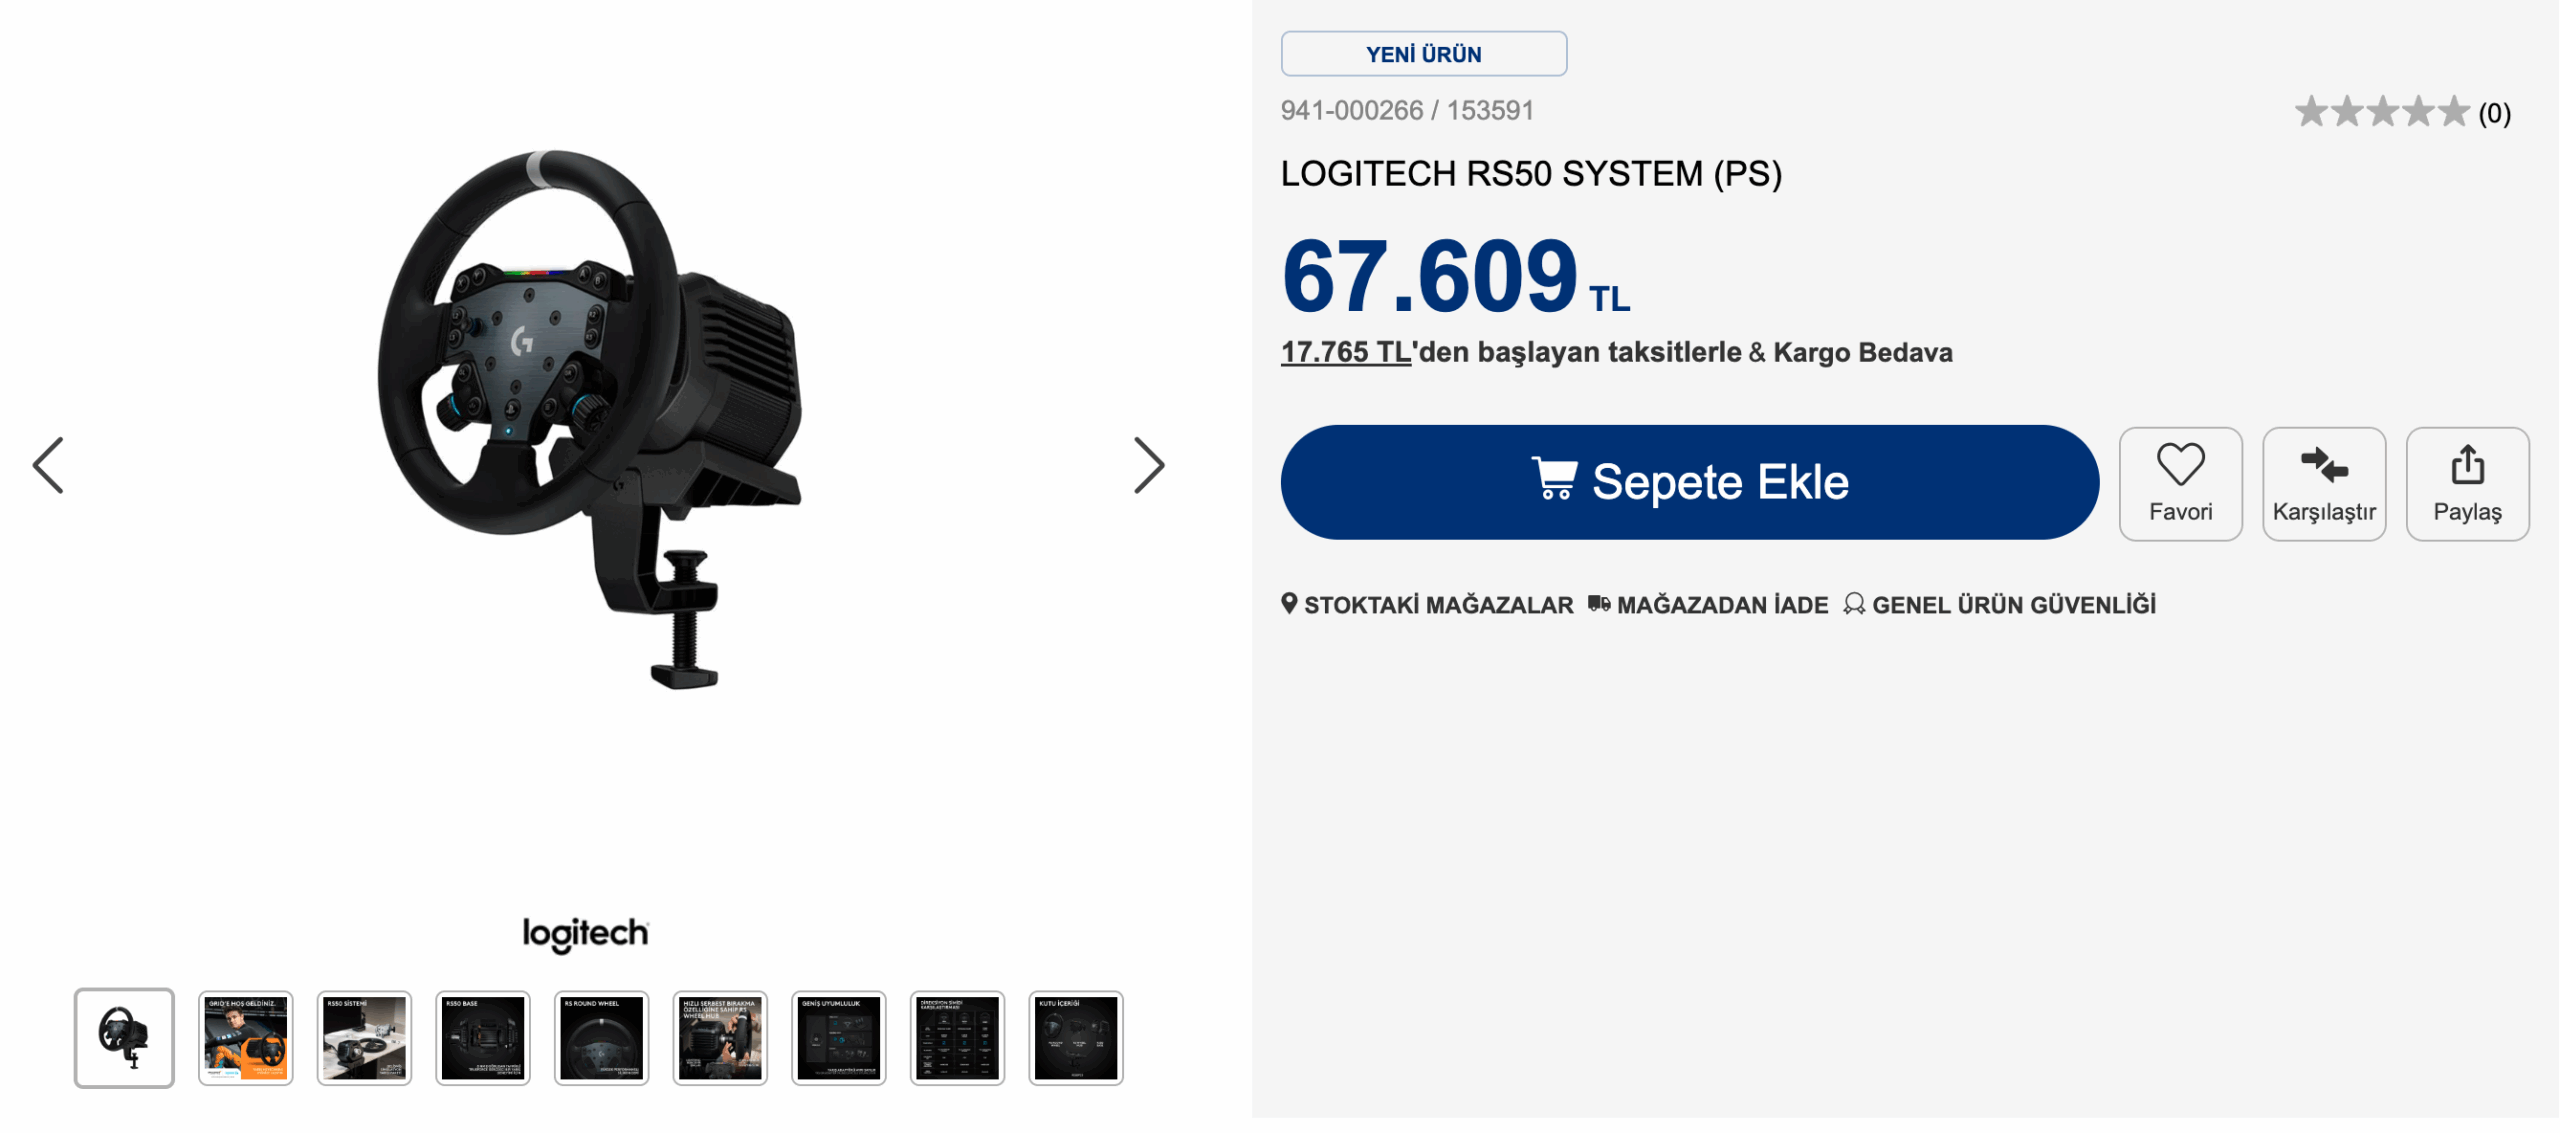The image size is (2560, 1133).
Task: Select the first wheel thumbnail
Action: point(124,1038)
